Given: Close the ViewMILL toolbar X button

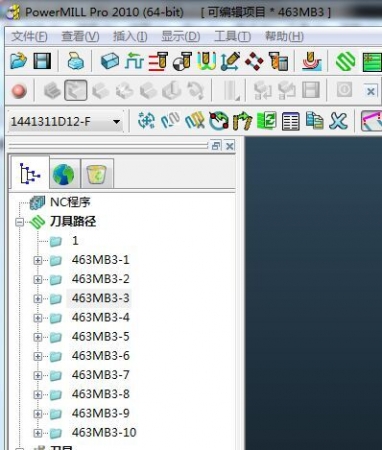Looking at the screenshot, I should 371,91.
